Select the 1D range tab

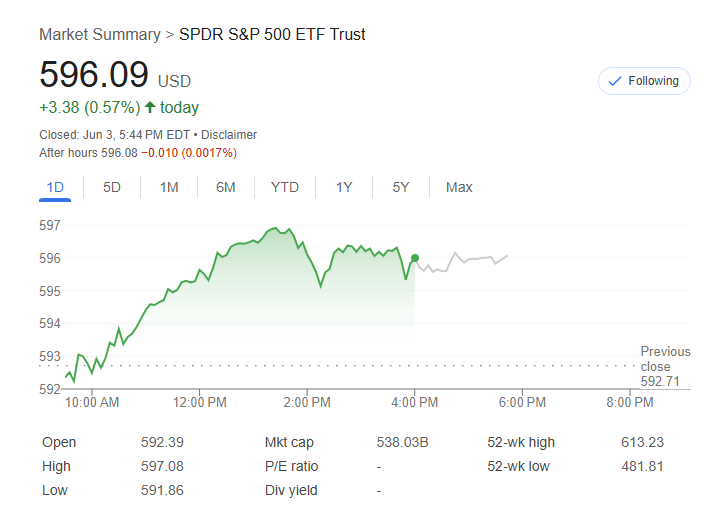pos(55,187)
